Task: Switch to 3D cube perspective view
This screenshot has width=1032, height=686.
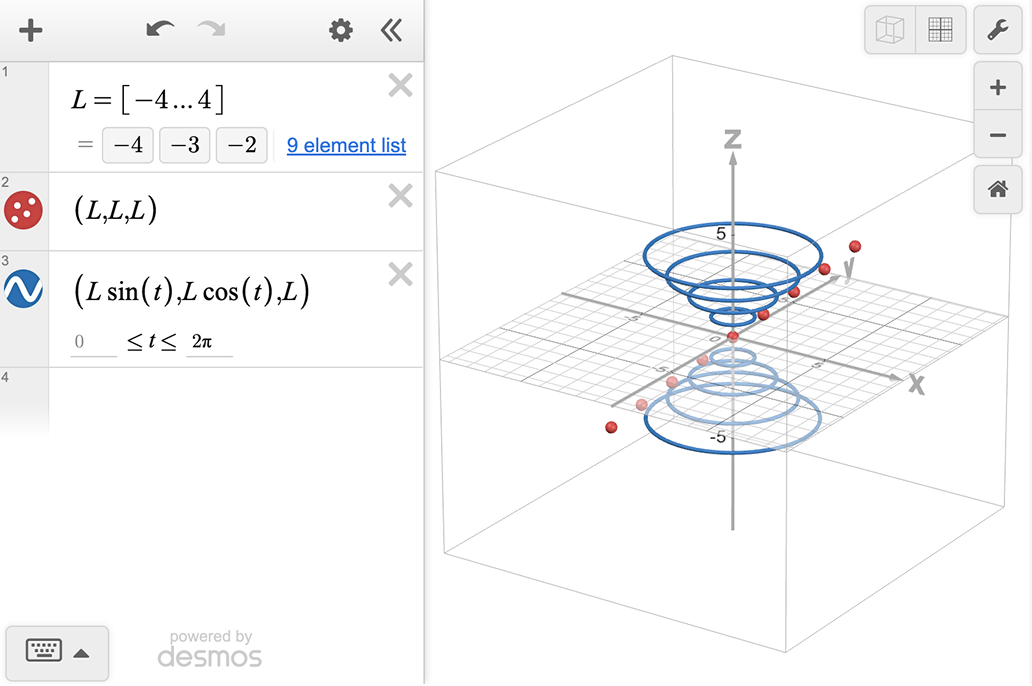Action: tap(889, 30)
